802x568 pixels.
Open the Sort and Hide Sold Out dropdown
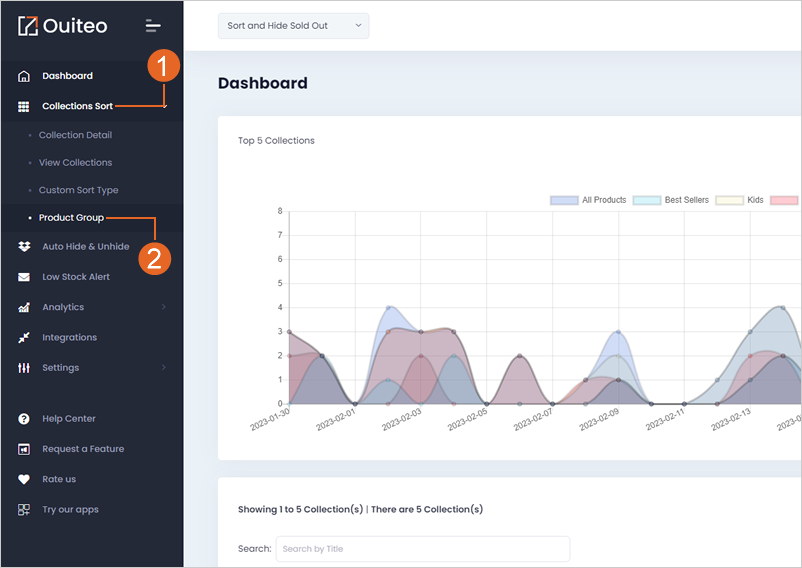click(293, 26)
